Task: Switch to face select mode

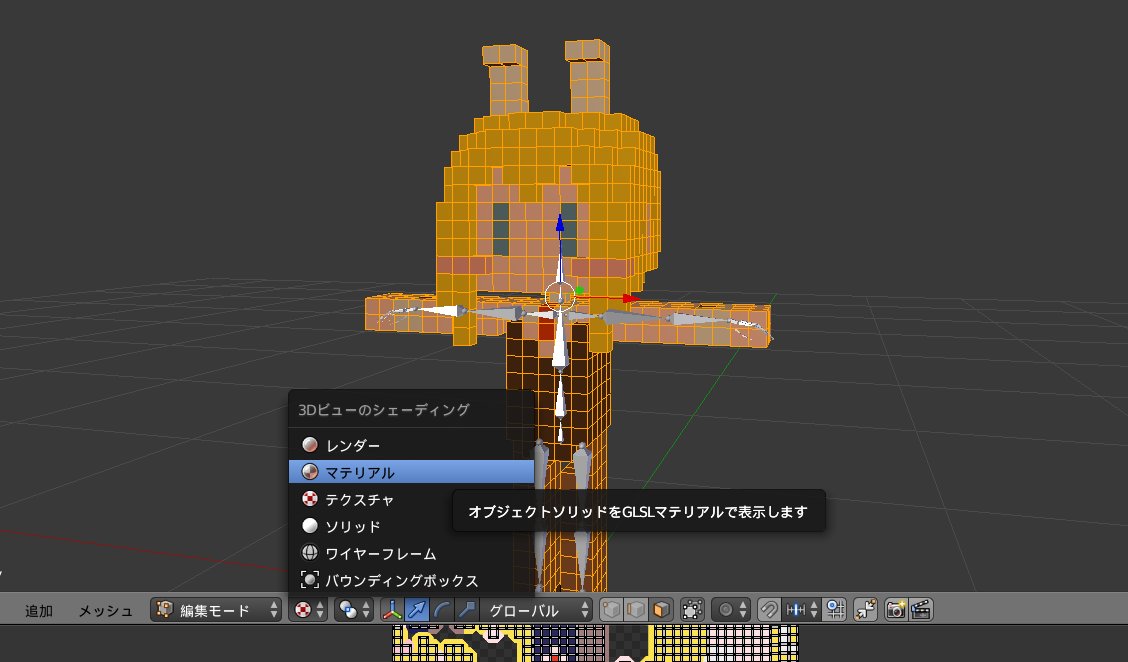Action: pyautogui.click(x=661, y=610)
